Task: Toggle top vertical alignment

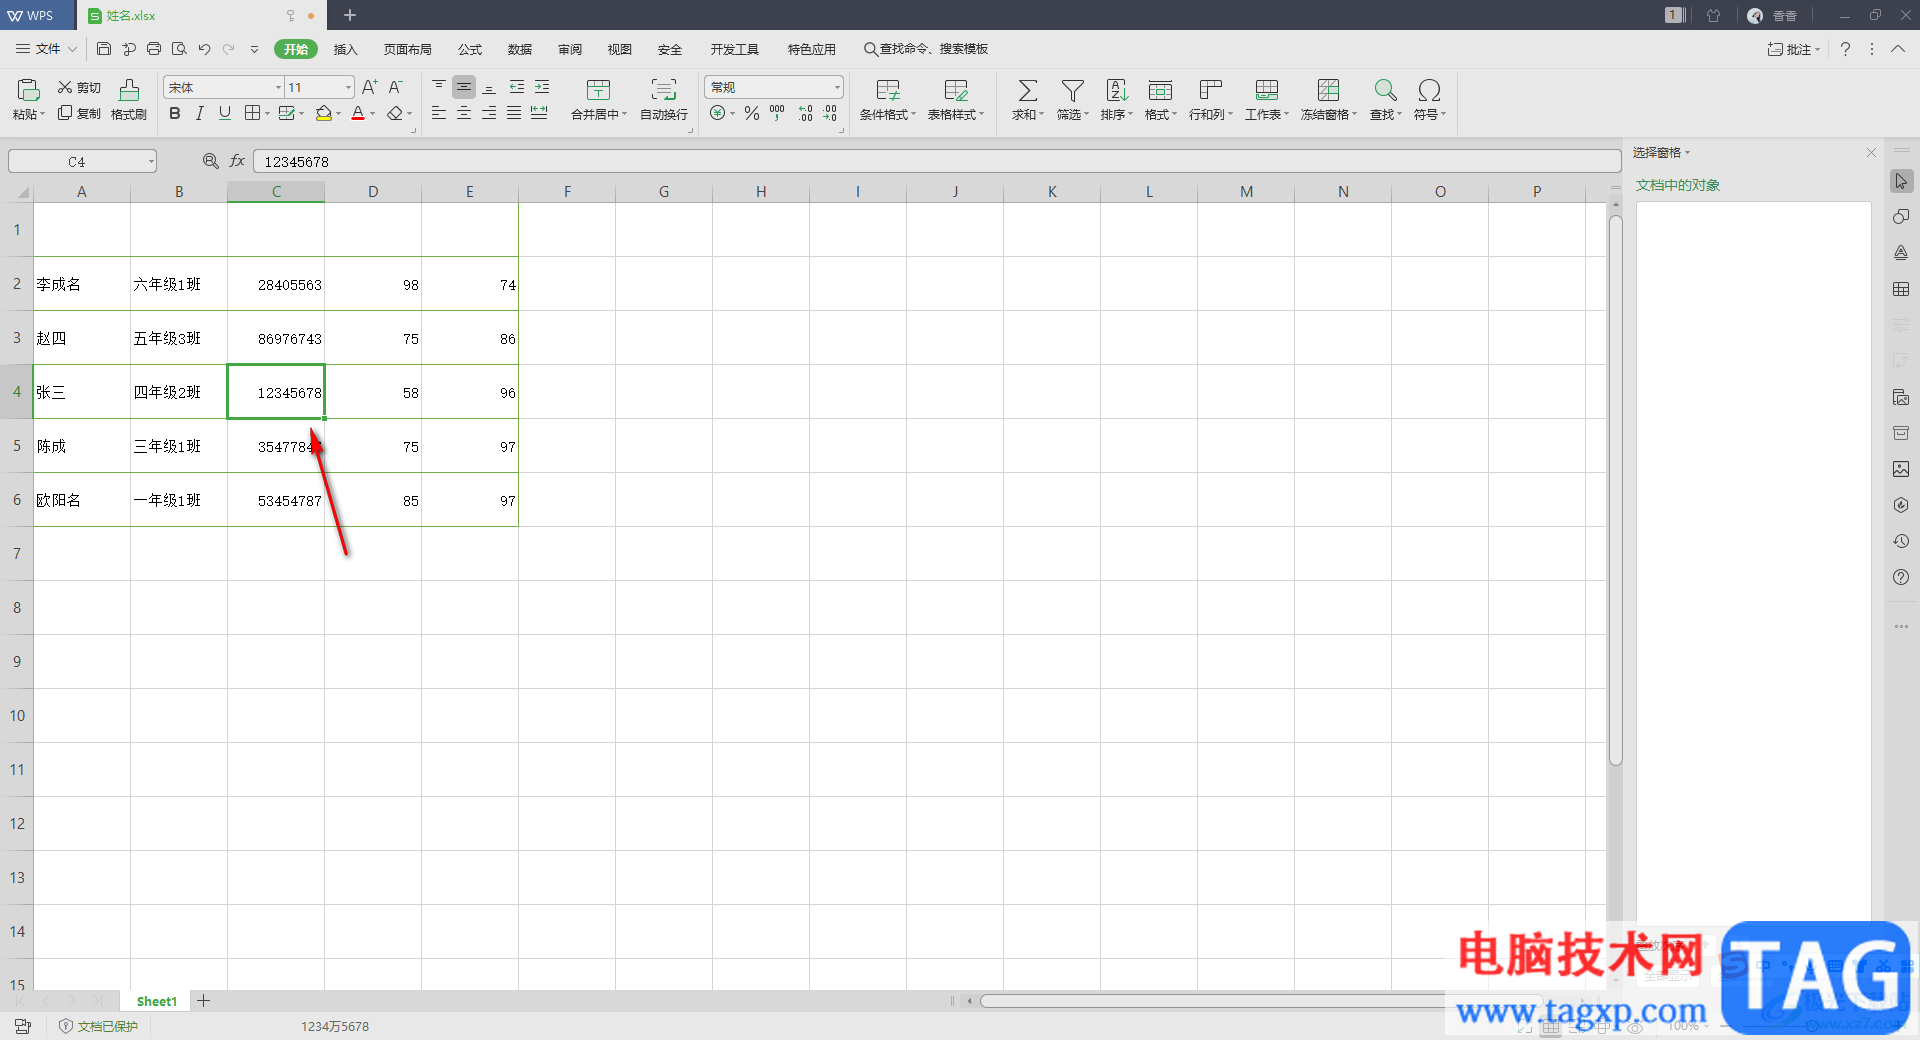Action: [439, 87]
